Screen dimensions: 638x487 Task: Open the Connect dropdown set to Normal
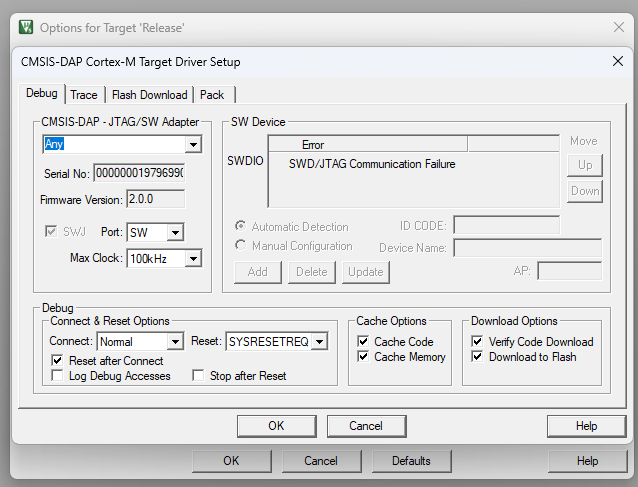point(175,342)
